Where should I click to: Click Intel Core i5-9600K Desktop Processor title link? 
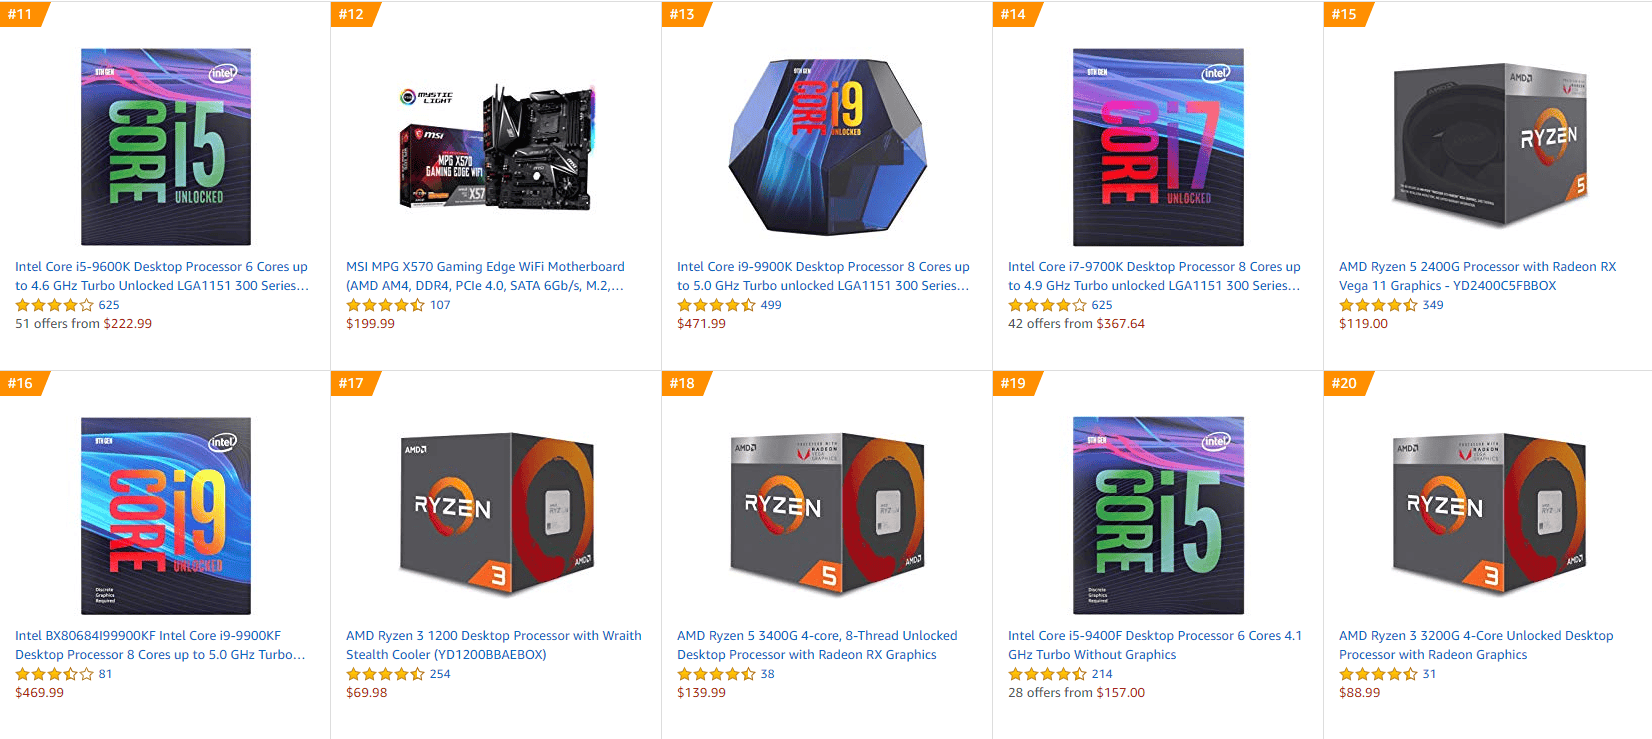(162, 276)
